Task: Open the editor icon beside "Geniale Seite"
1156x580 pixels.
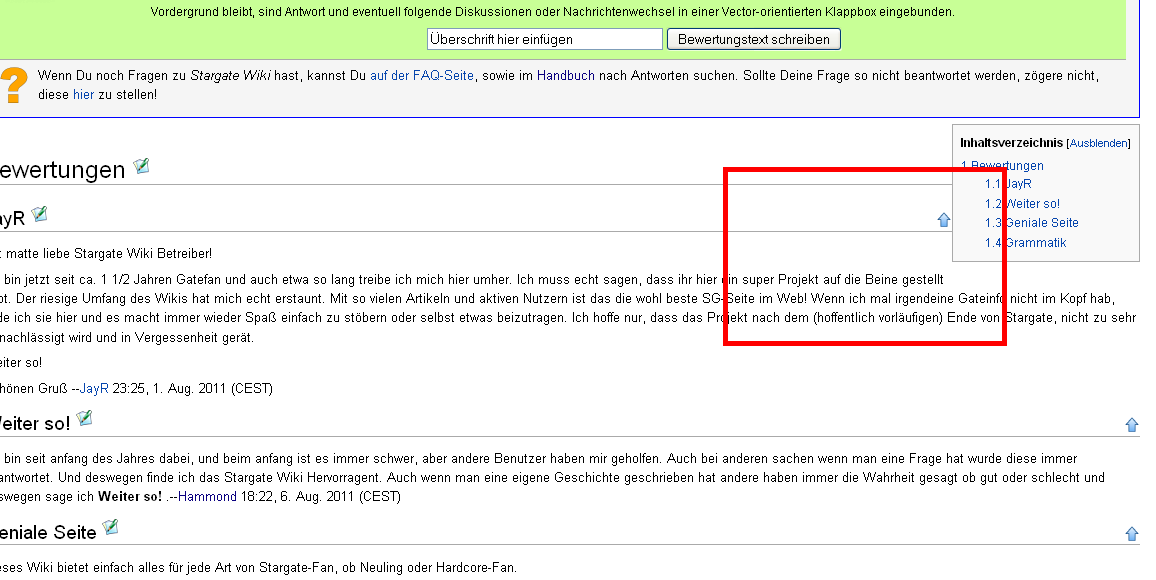Action: [110, 527]
